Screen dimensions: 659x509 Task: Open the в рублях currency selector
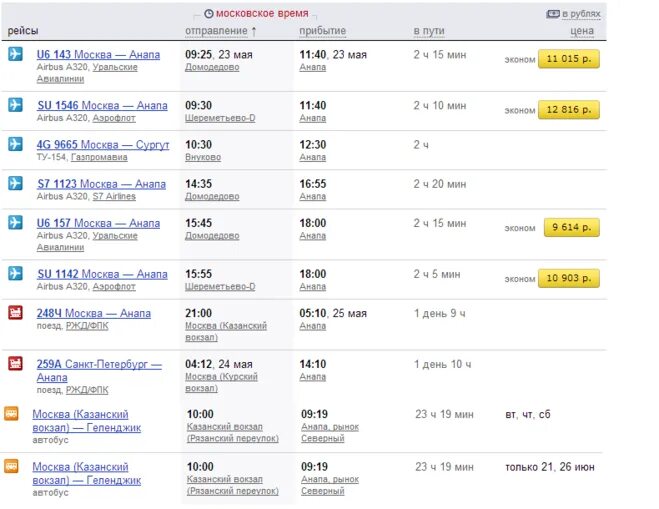coord(581,14)
